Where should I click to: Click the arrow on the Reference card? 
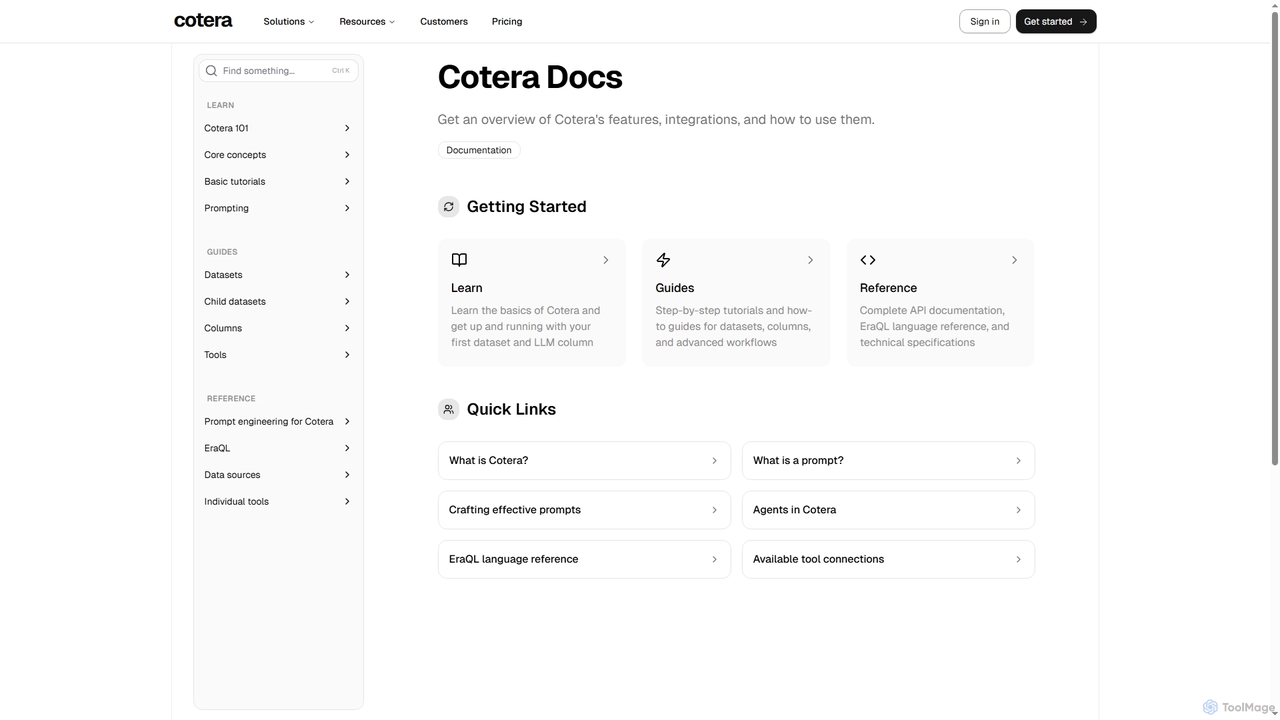pos(1014,260)
